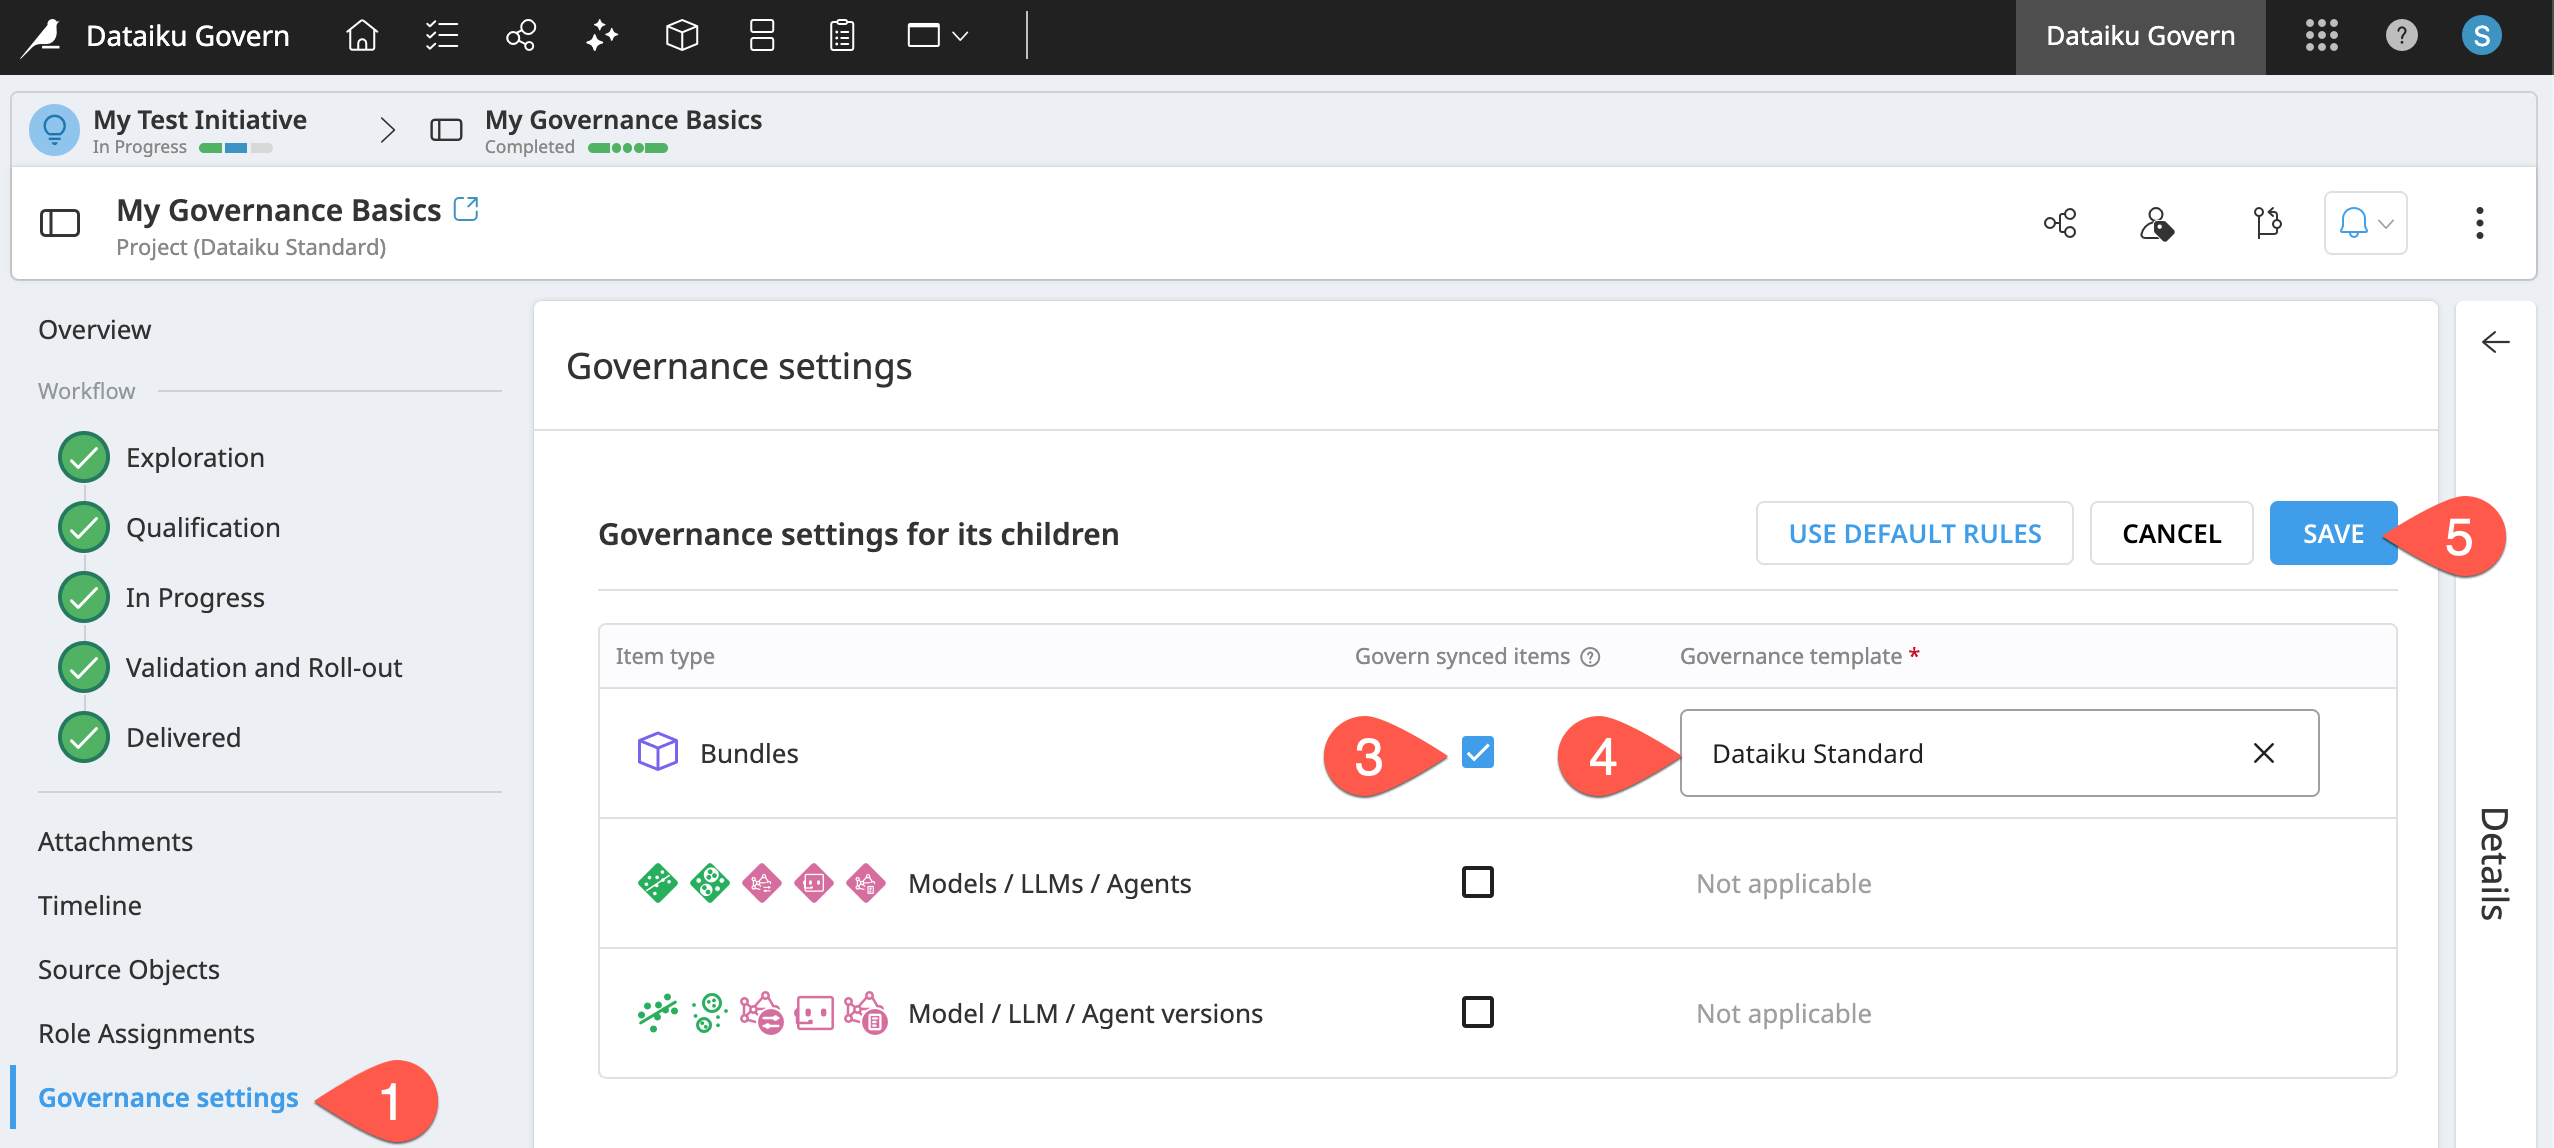Open the Bundles cube icon in navbar
2554x1148 pixels.
(x=681, y=36)
